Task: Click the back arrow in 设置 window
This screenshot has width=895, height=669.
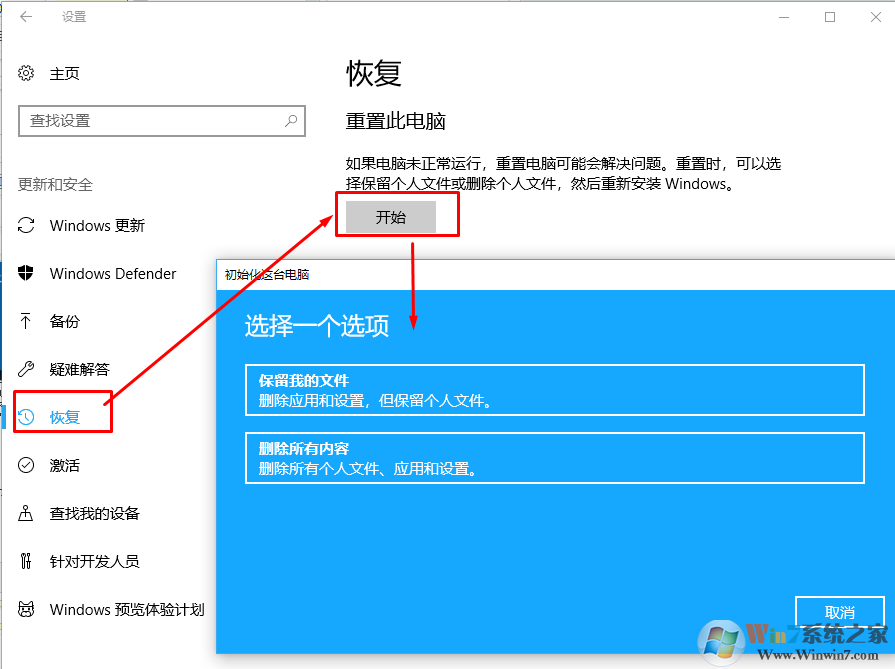Action: coord(23,16)
